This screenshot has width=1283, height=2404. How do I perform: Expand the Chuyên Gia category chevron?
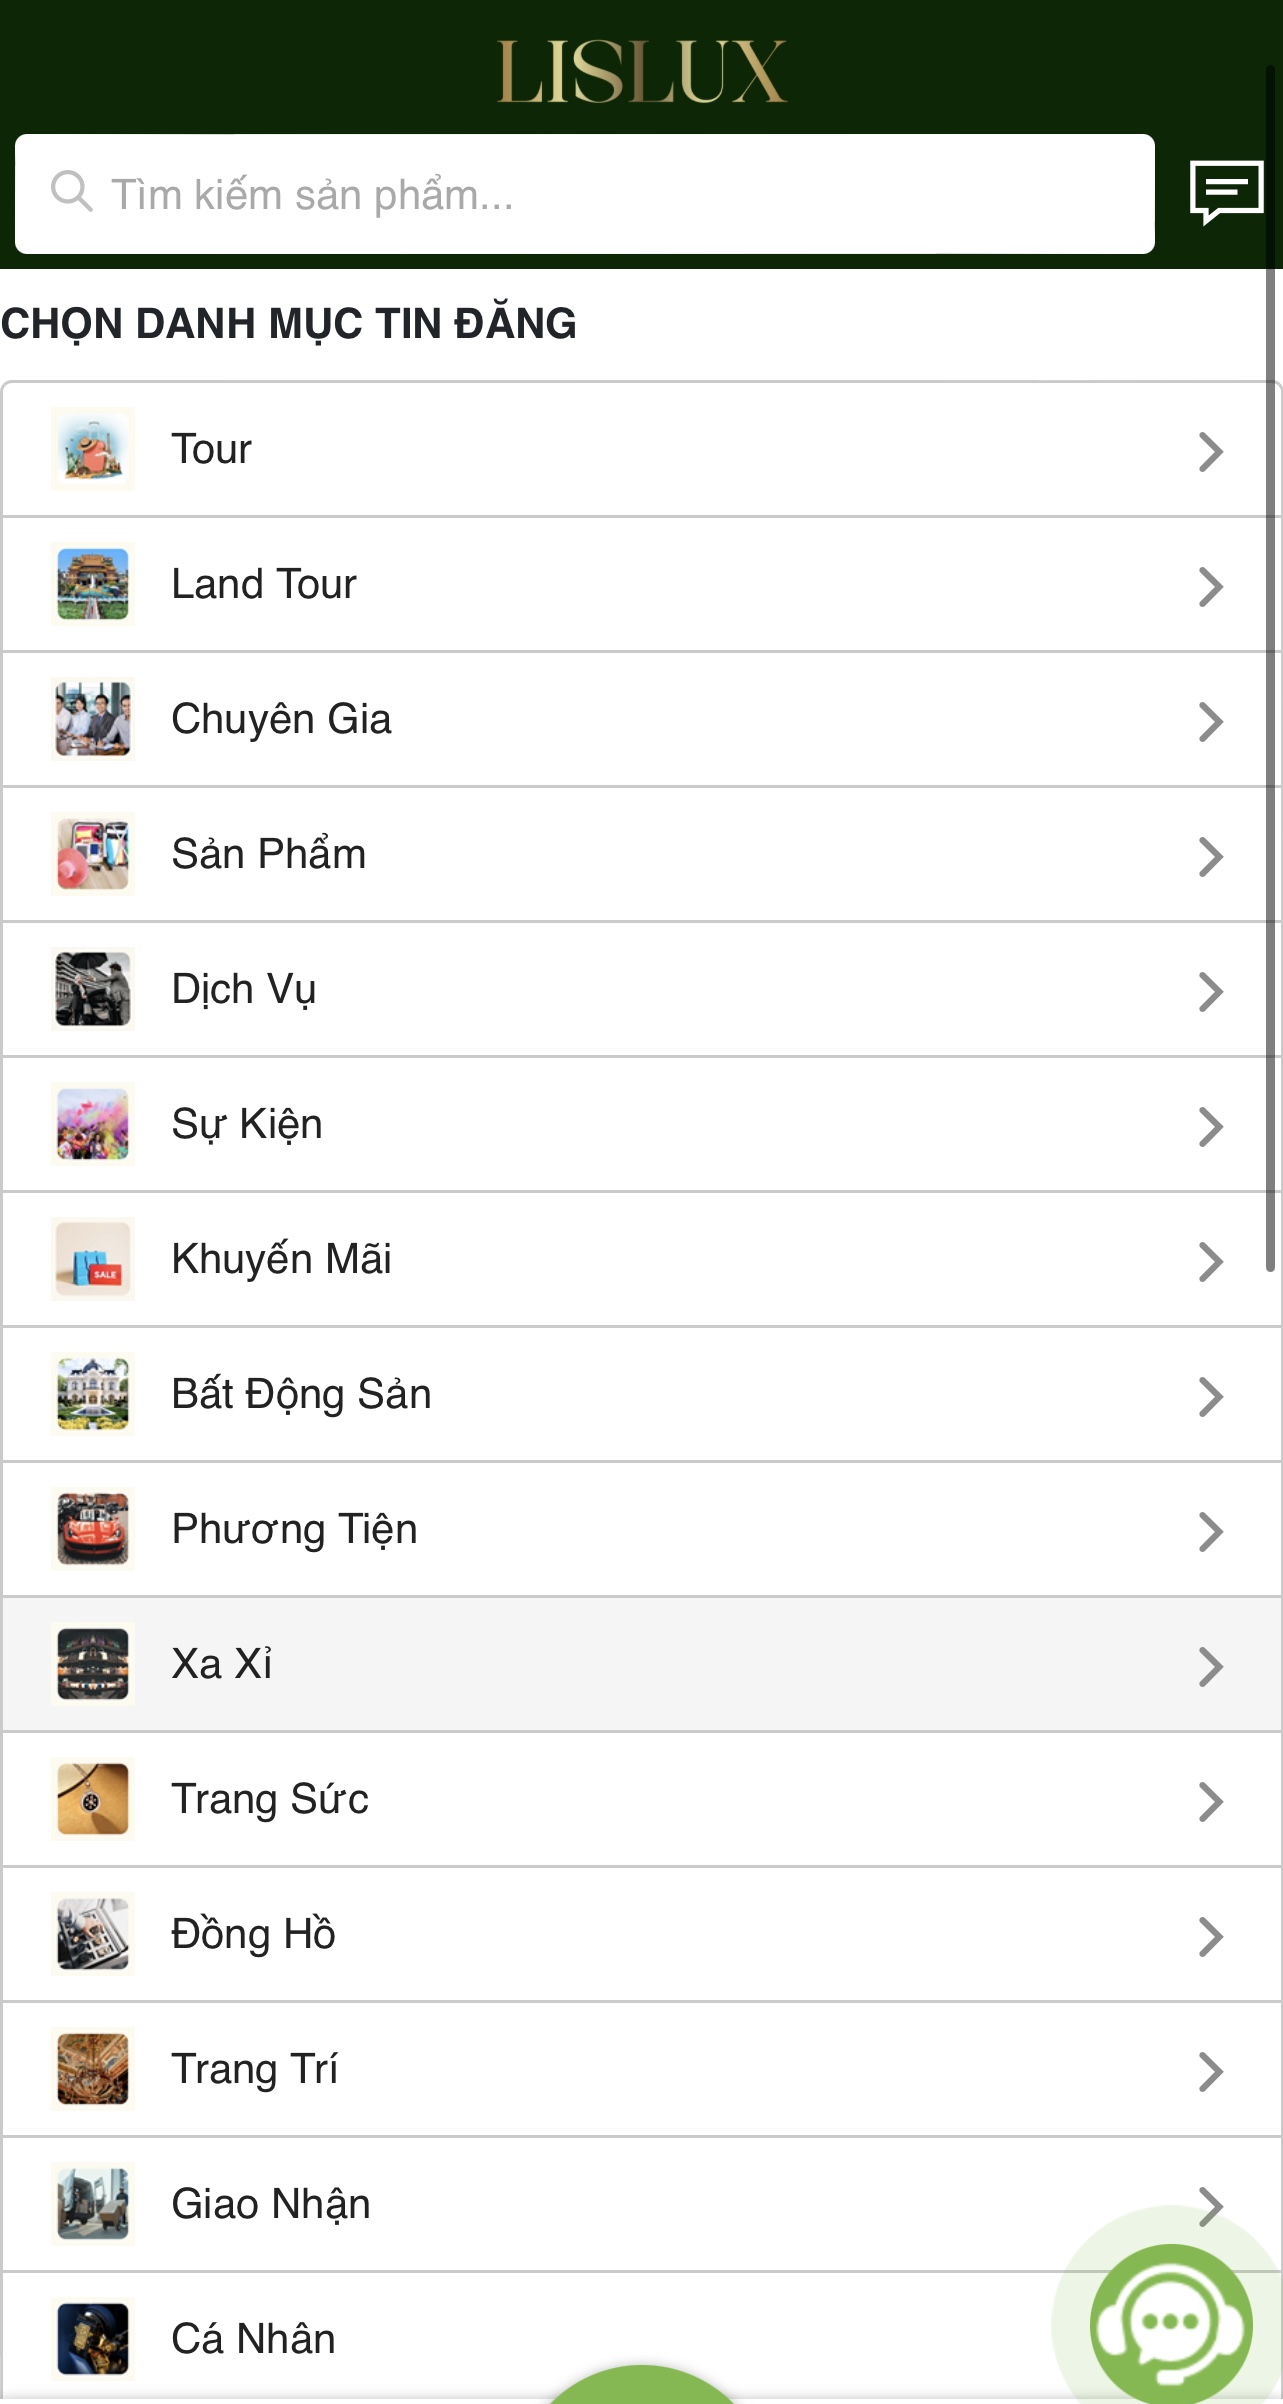click(1210, 721)
